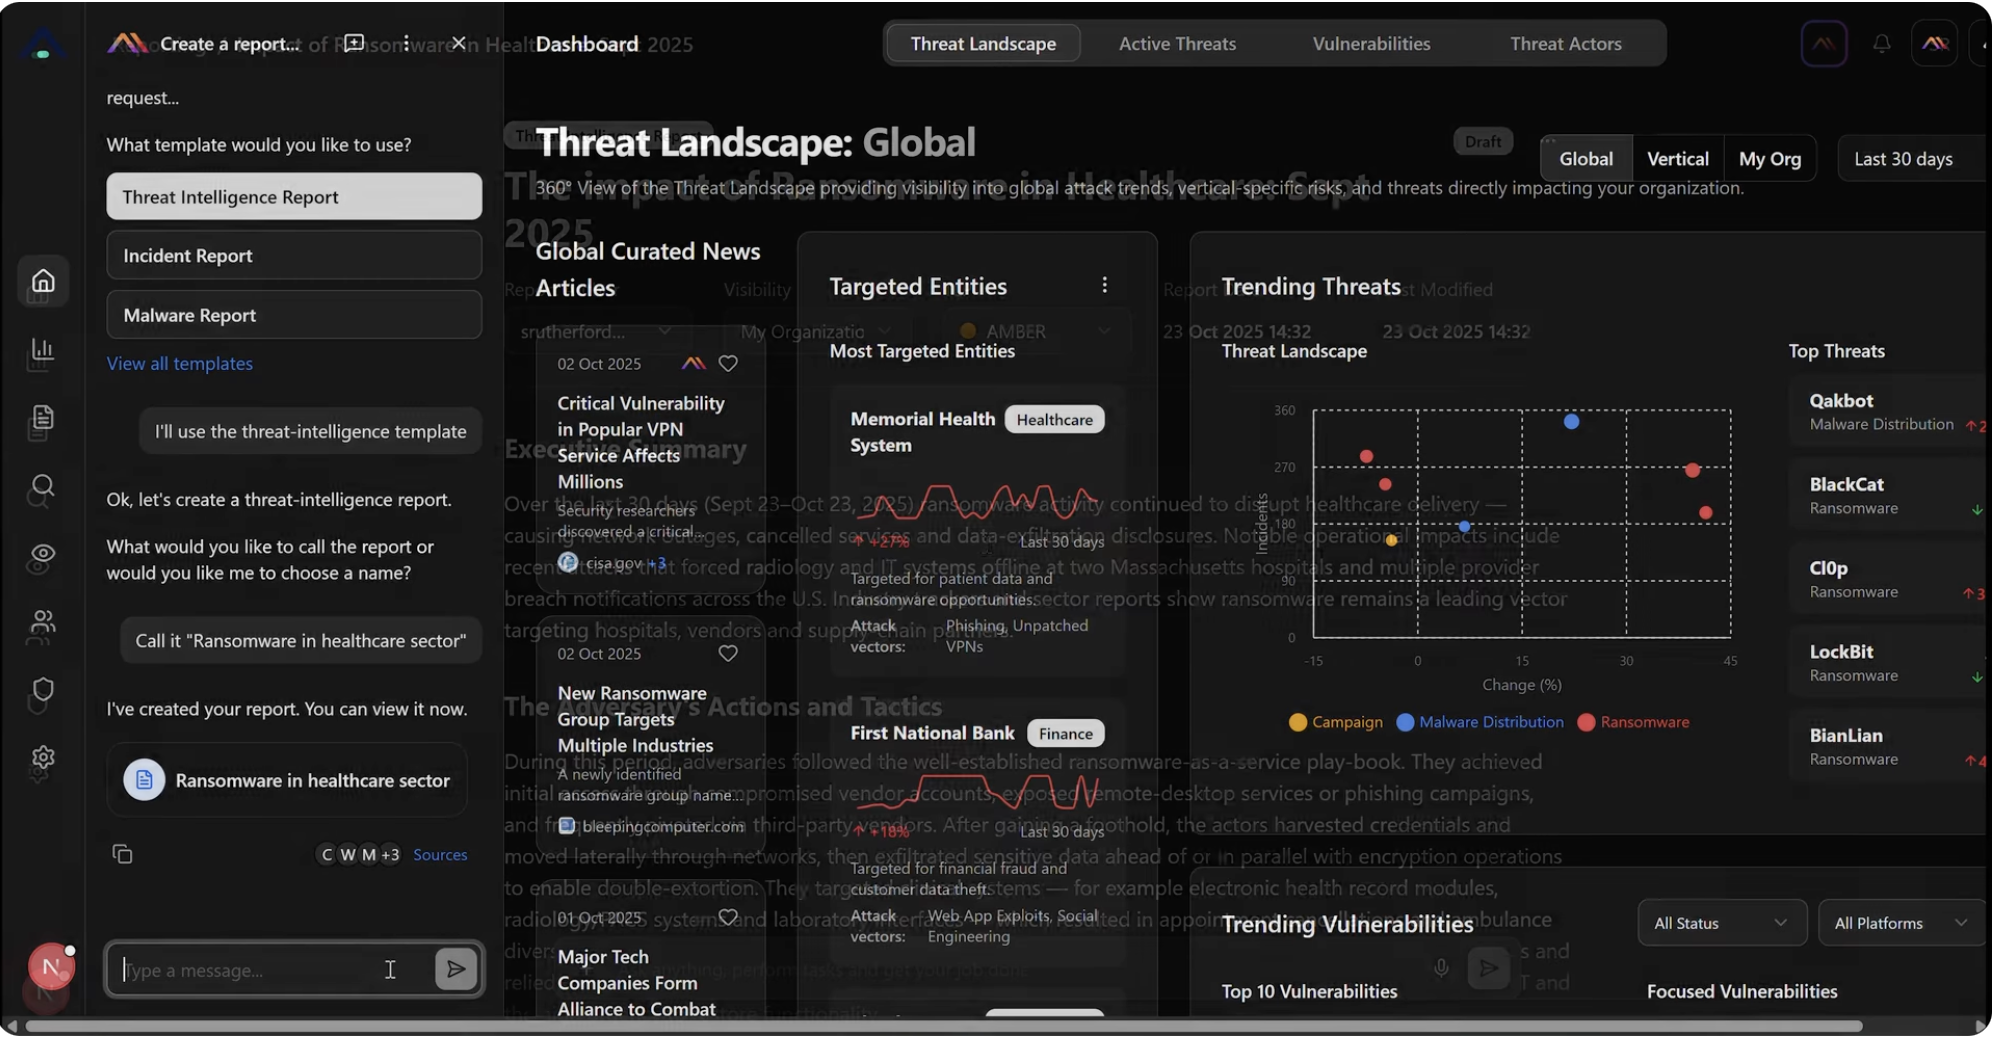Send the chat message with the arrow button
This screenshot has height=1040, width=1992.
(456, 969)
